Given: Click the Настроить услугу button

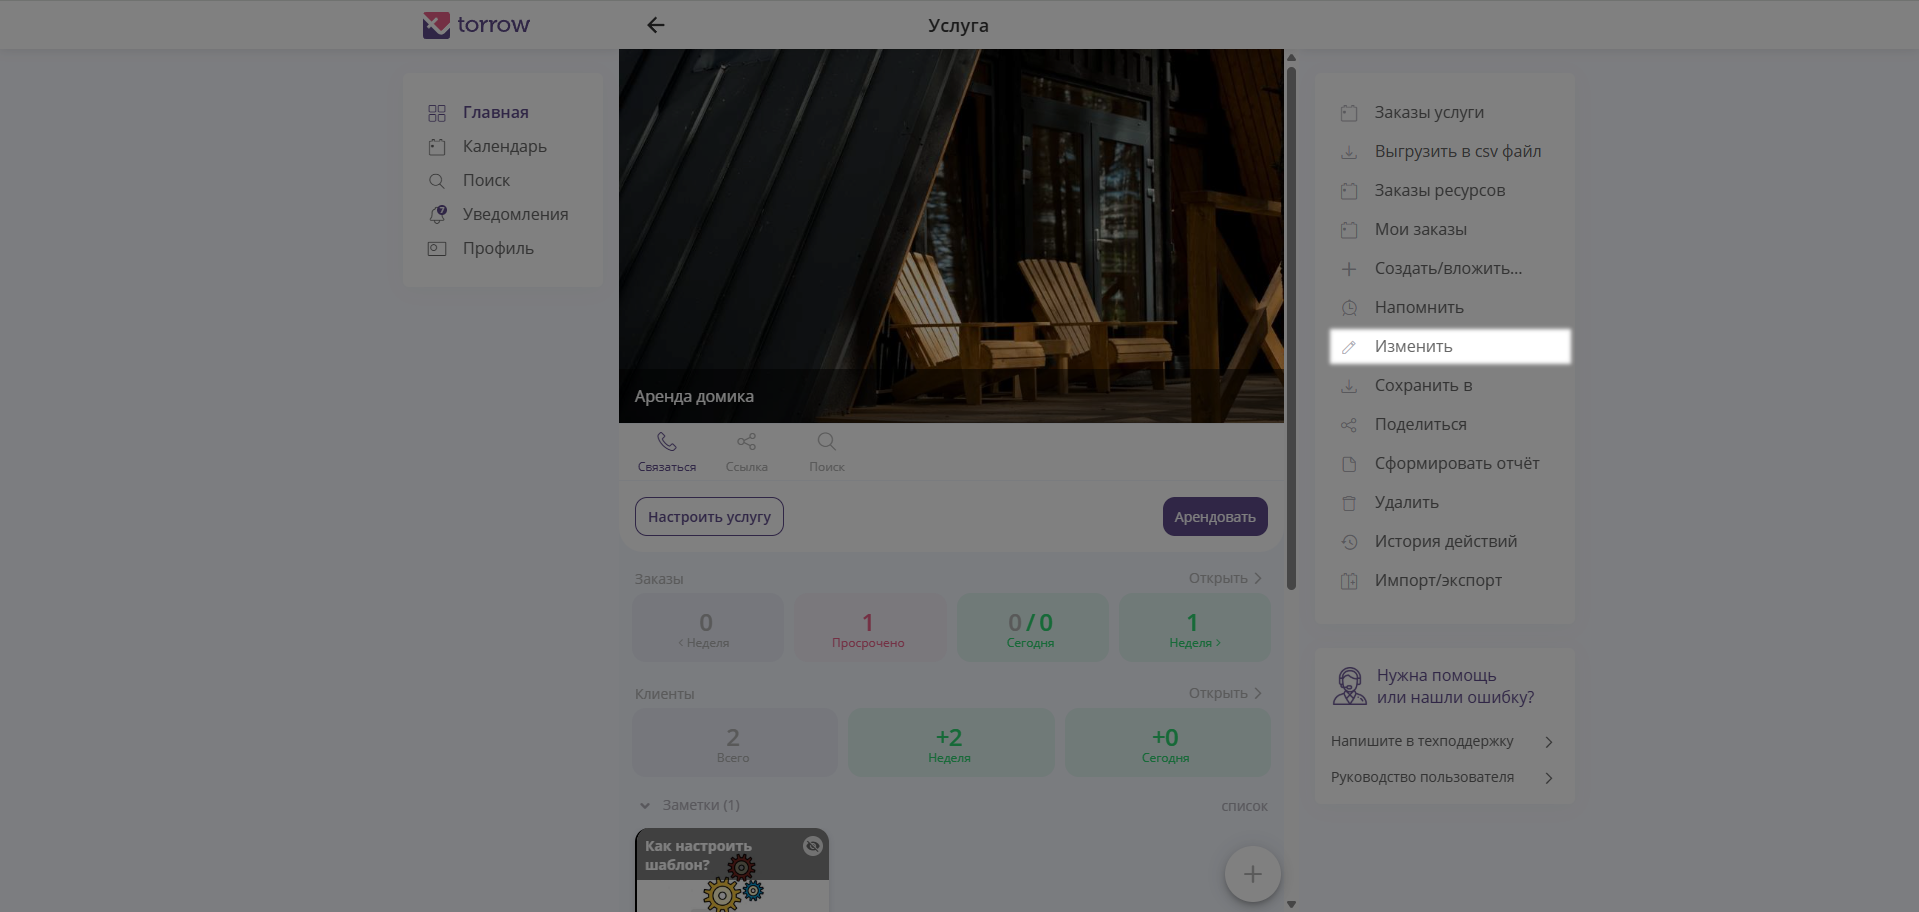Looking at the screenshot, I should tap(709, 517).
